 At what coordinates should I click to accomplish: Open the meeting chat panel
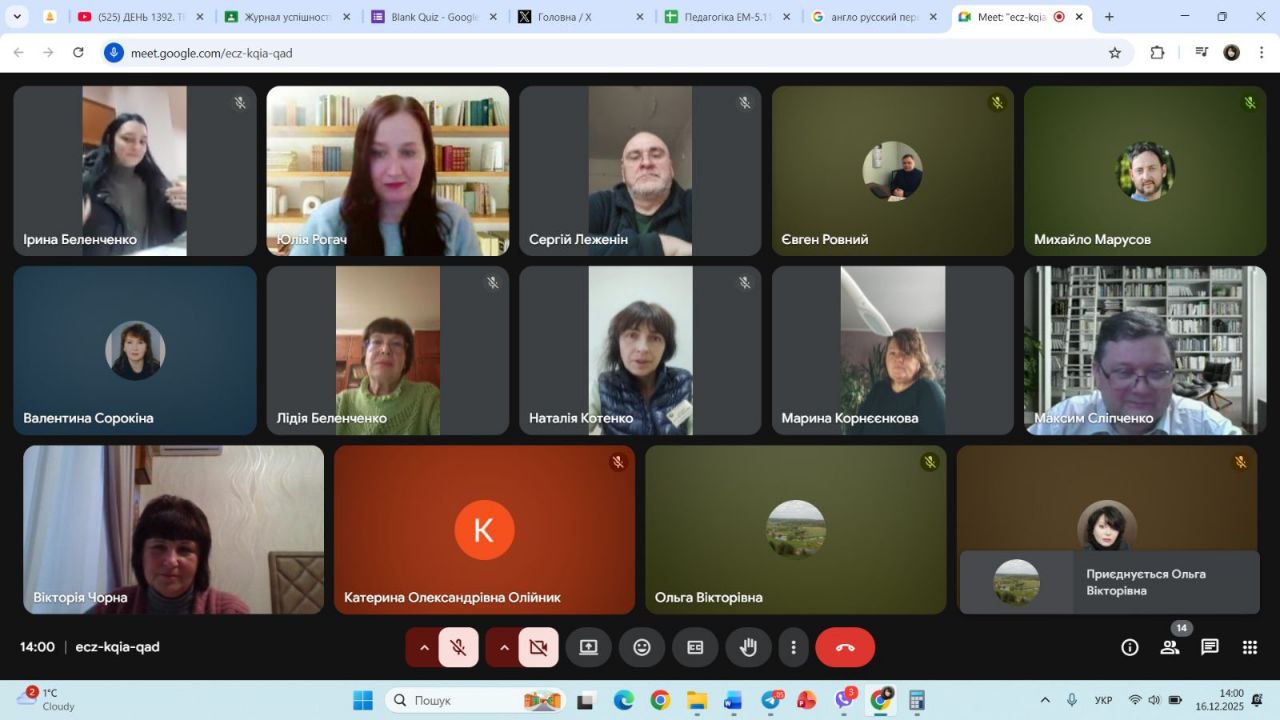[1210, 647]
